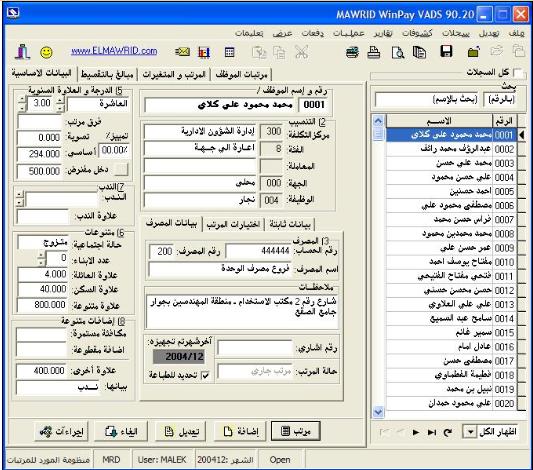The width and height of the screenshot is (533, 470).
Task: Select بيانات المصرف sub-tab
Action: click(x=171, y=223)
